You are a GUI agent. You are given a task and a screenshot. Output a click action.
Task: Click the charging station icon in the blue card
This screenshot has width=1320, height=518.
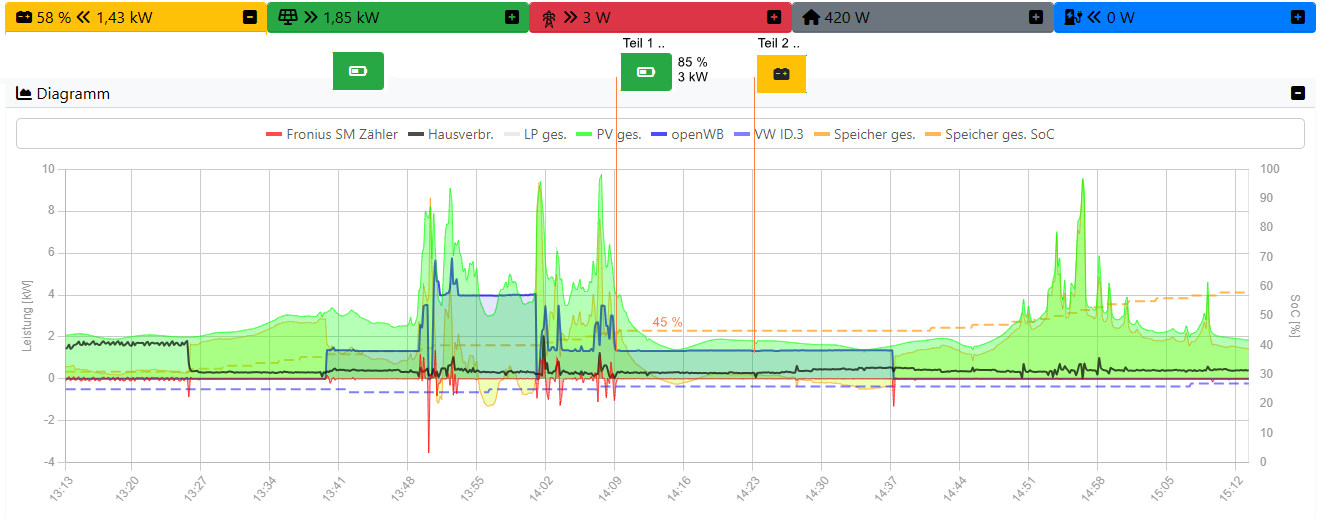click(1073, 17)
